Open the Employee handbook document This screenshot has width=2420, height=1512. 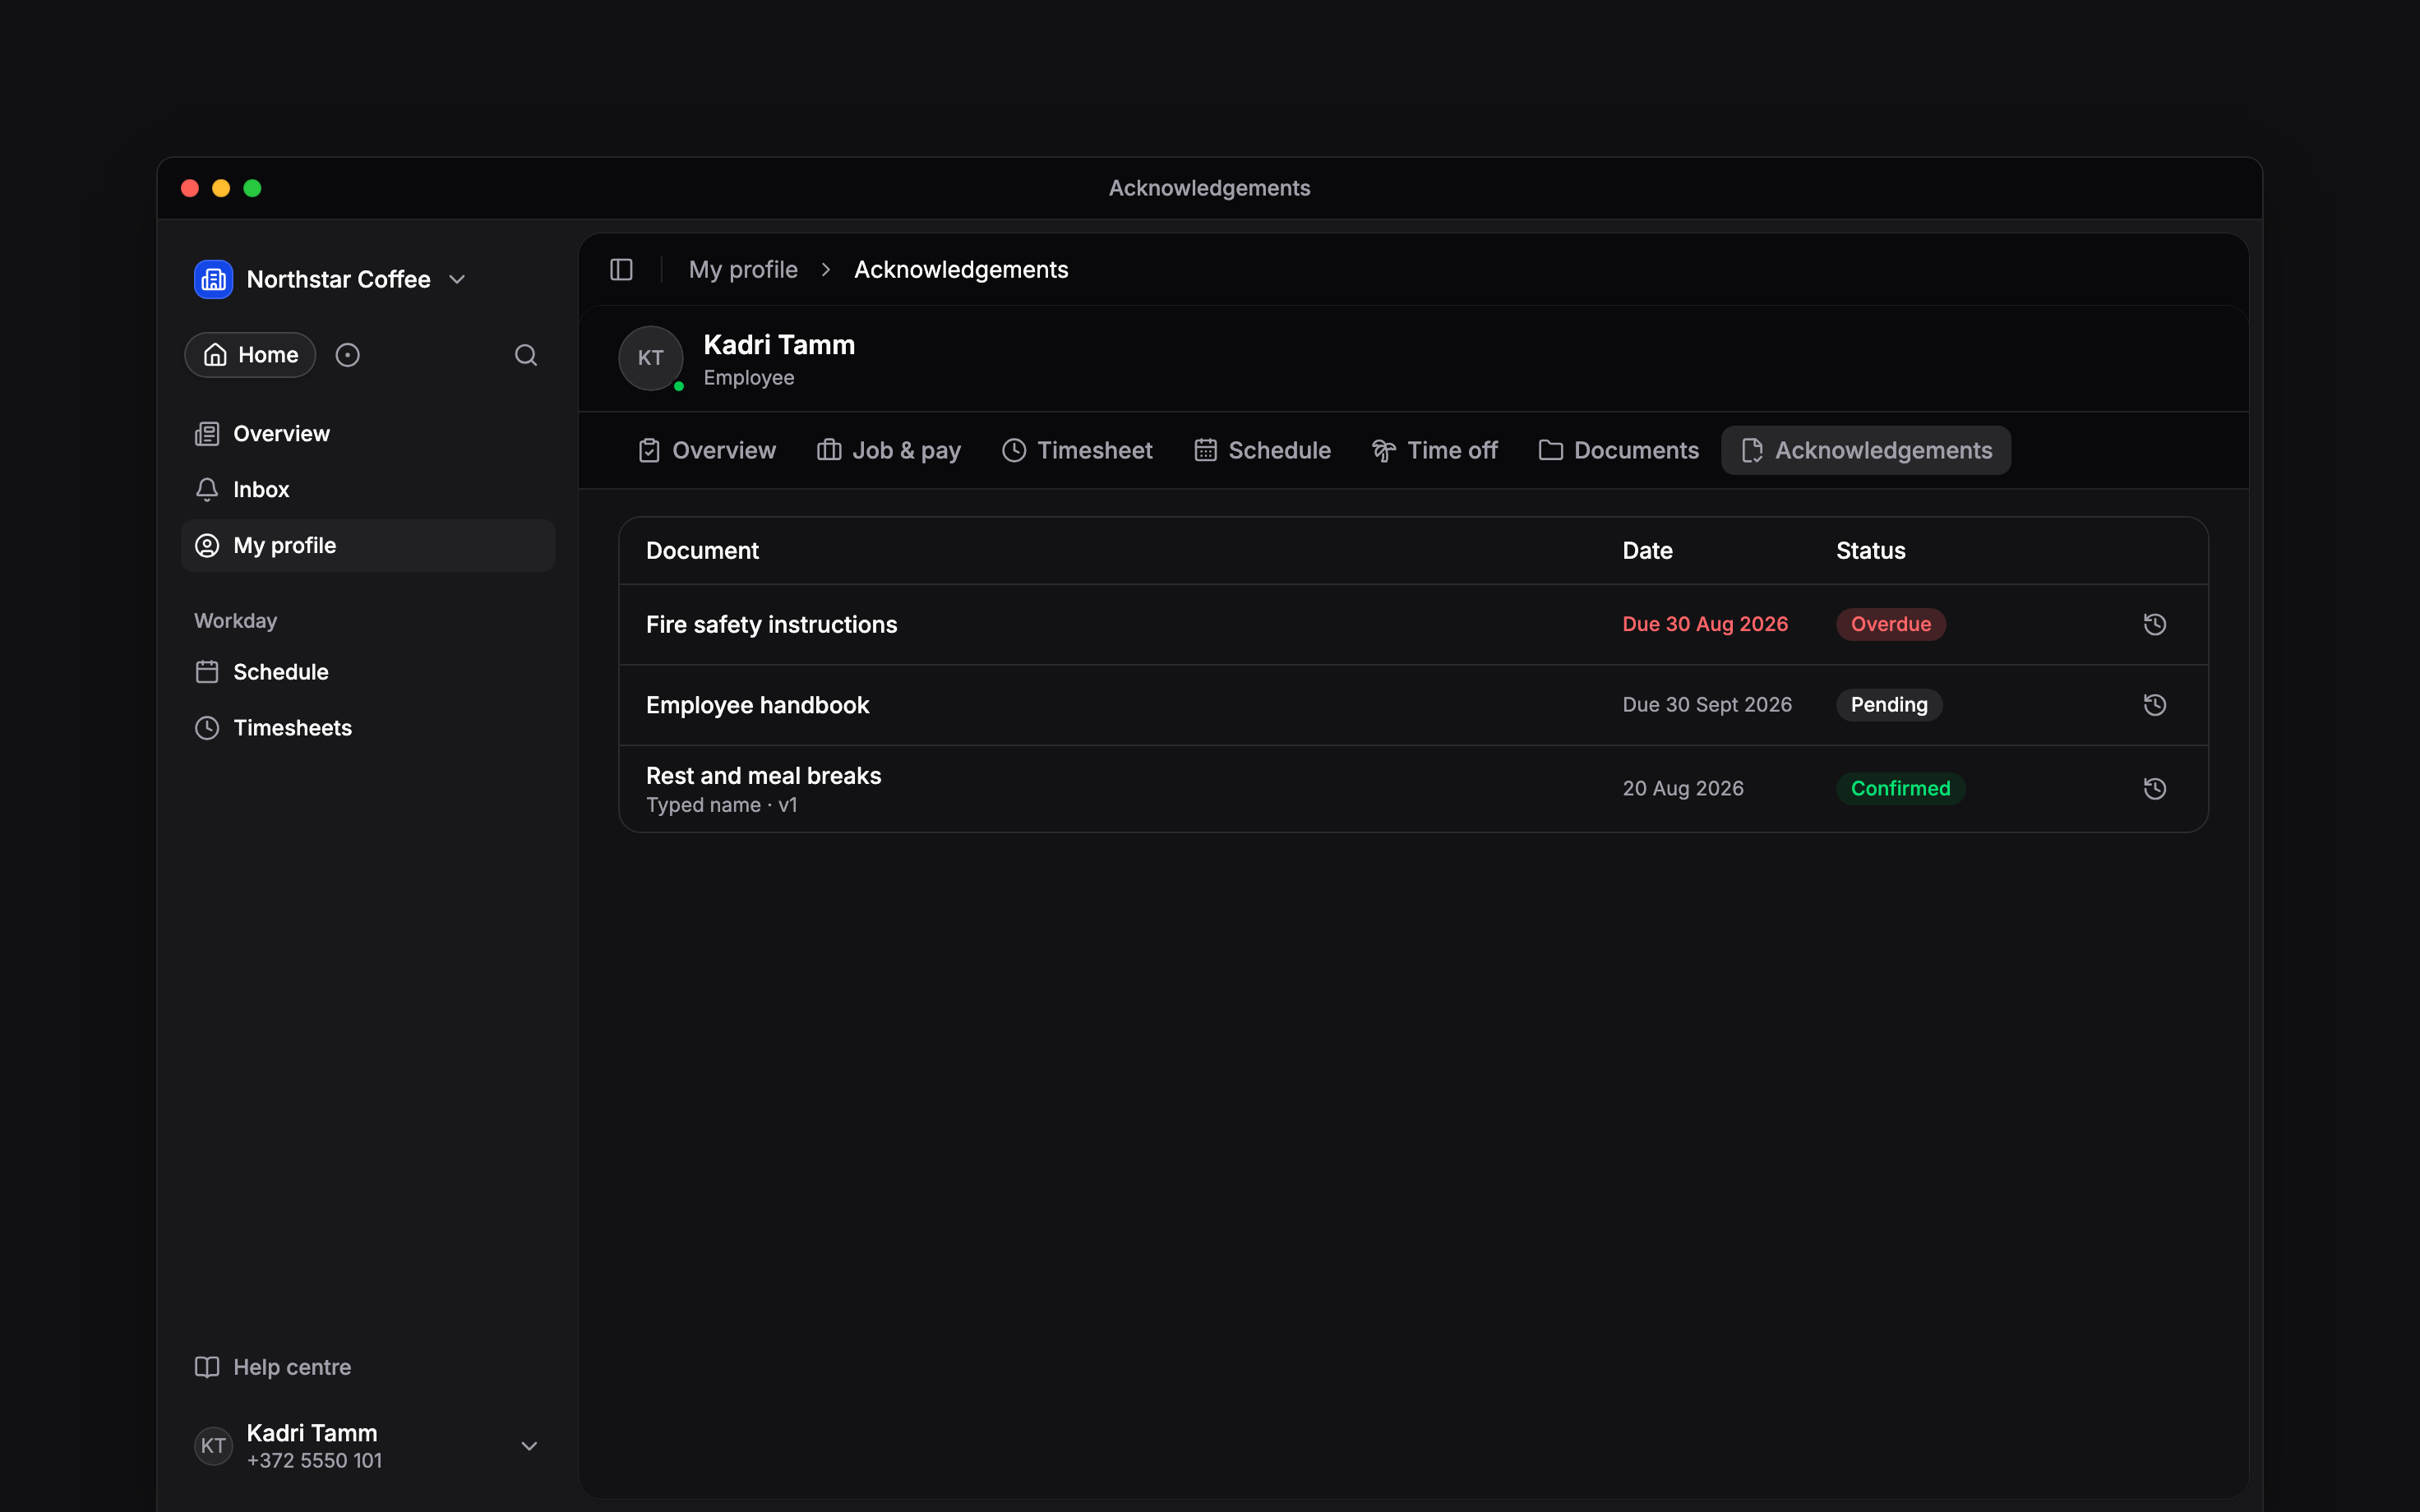point(757,705)
